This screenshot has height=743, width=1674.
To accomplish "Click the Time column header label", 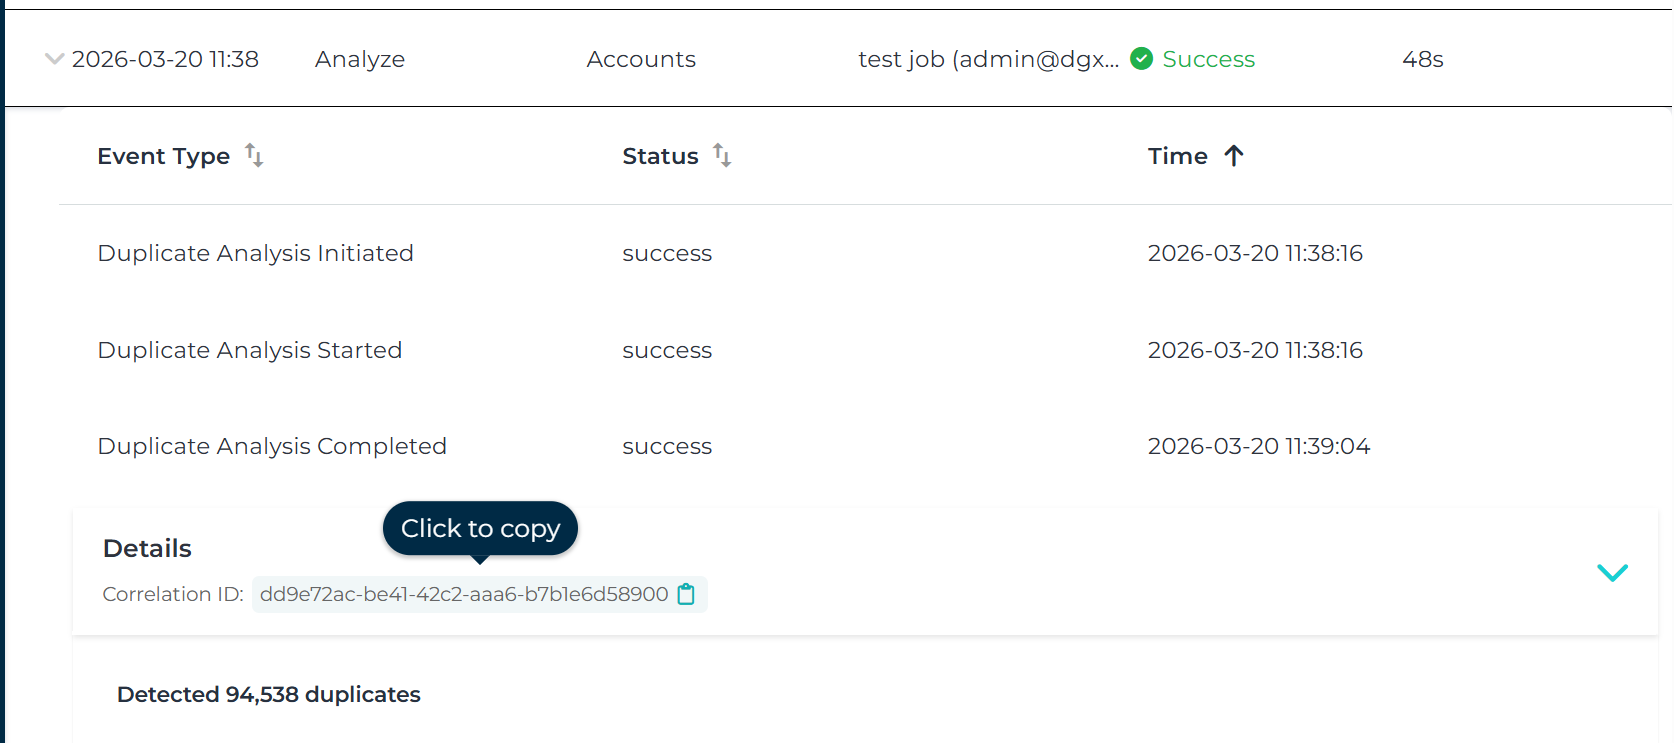I will pos(1177,156).
